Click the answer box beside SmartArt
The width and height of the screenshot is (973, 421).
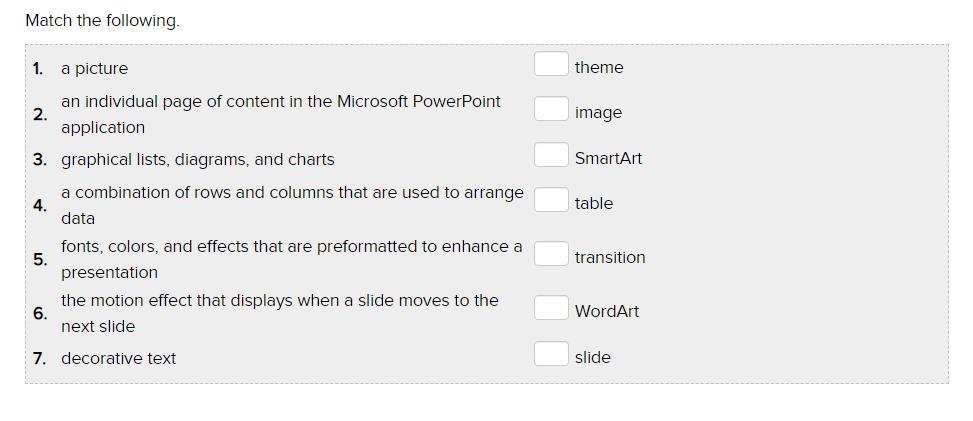point(550,155)
